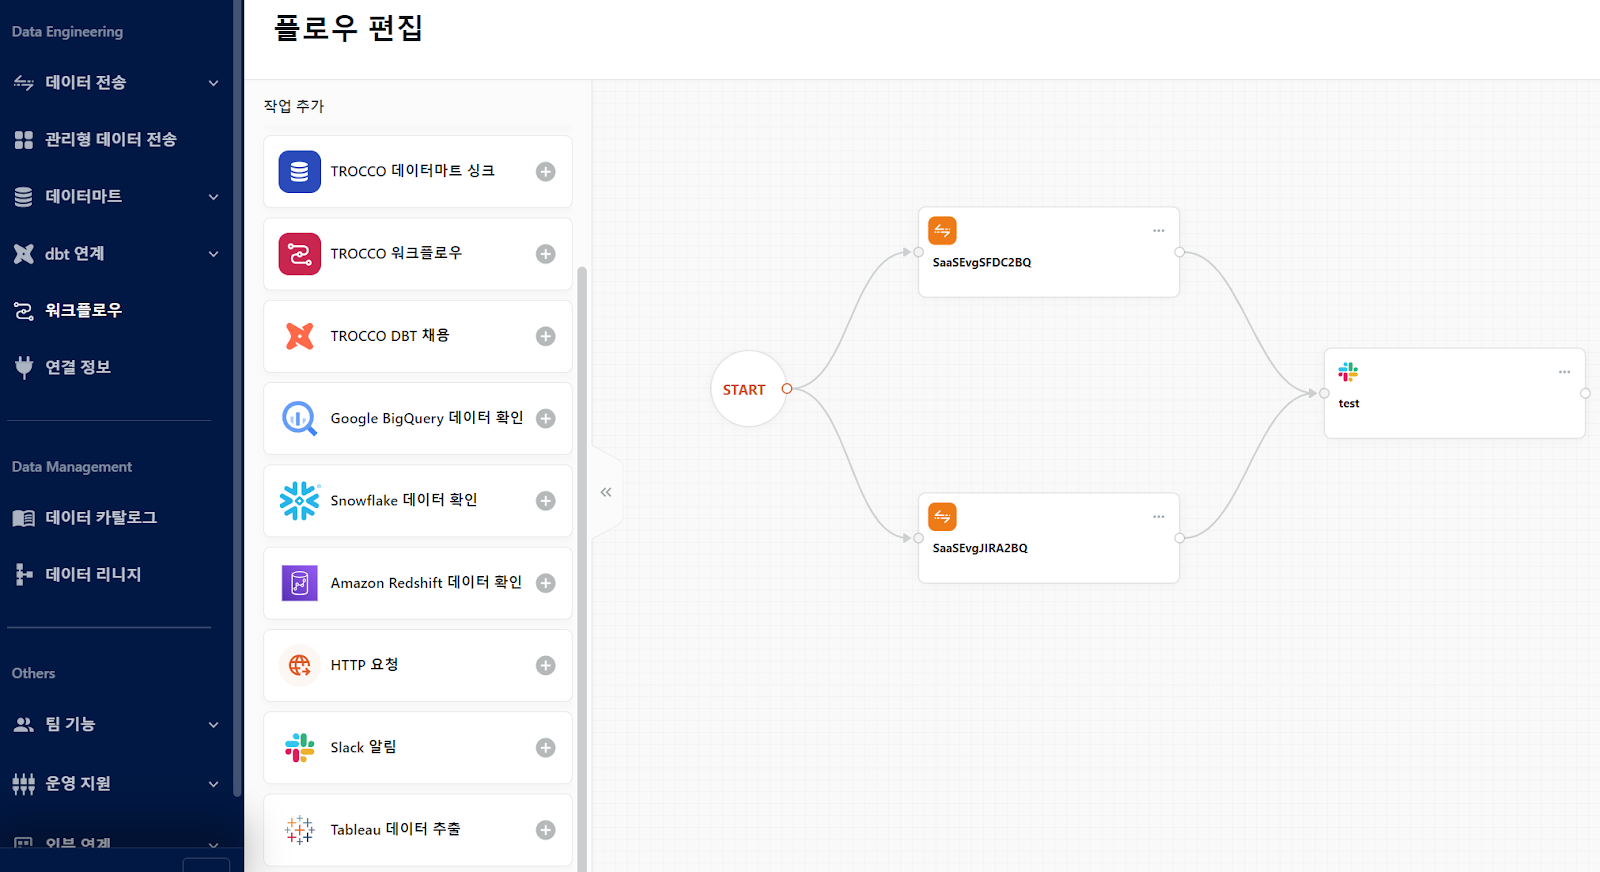The width and height of the screenshot is (1600, 872).
Task: Click the HTTP 요청 label
Action: point(364,665)
